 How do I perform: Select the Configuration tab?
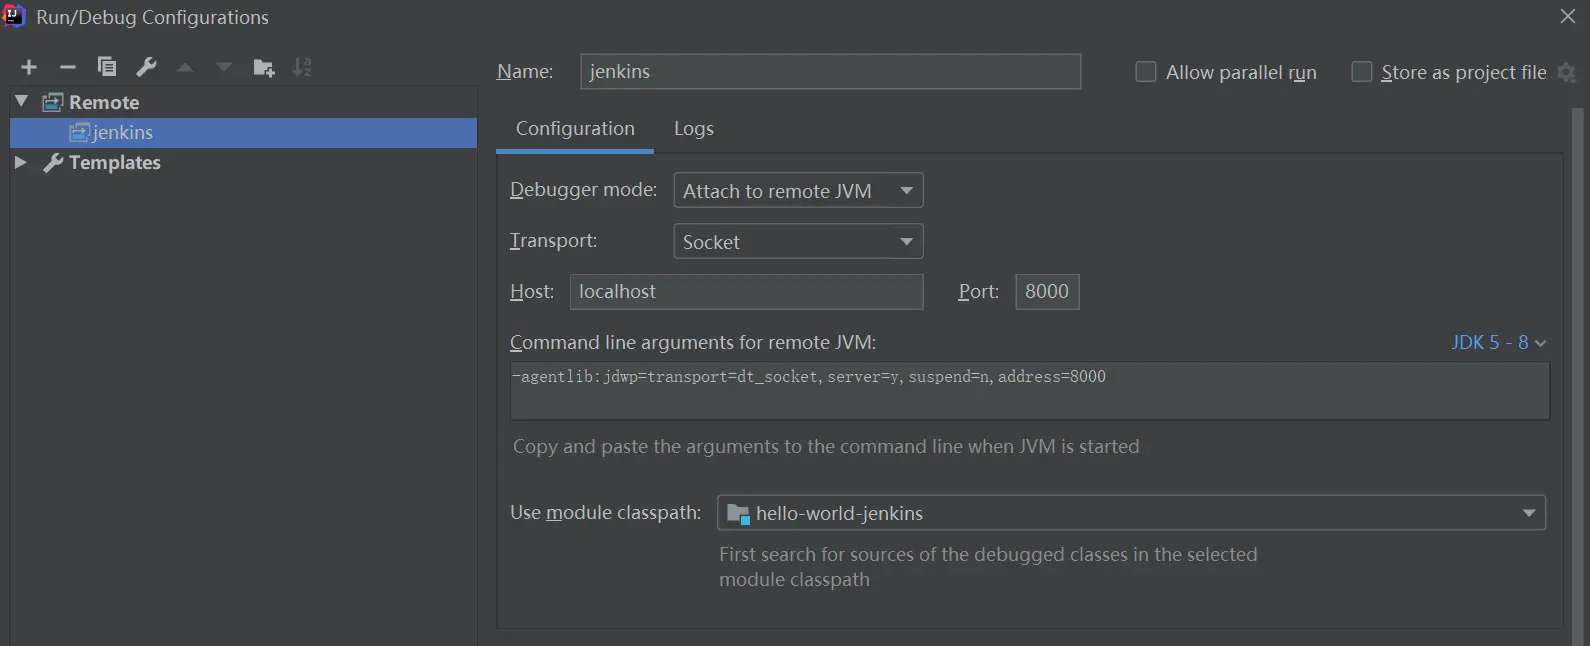(x=575, y=129)
